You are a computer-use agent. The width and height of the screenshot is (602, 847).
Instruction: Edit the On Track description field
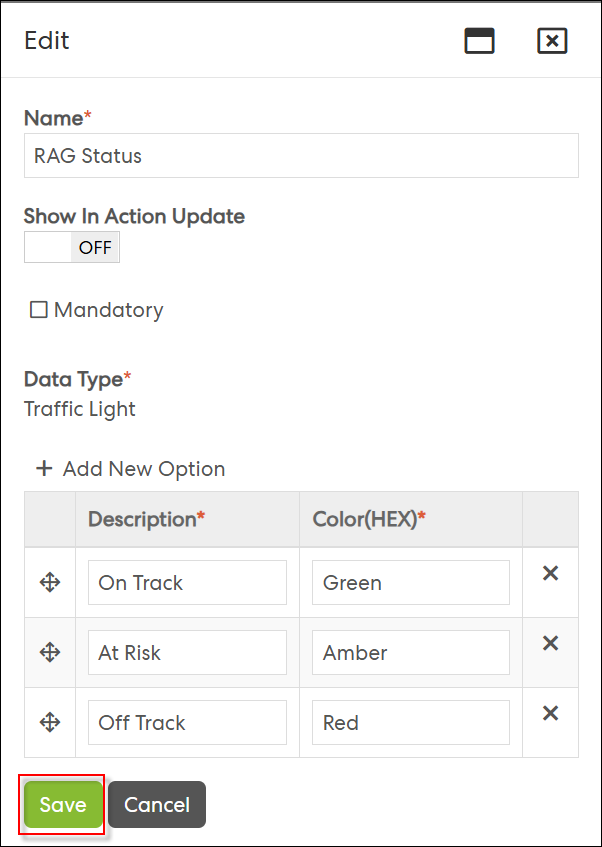[x=187, y=582]
